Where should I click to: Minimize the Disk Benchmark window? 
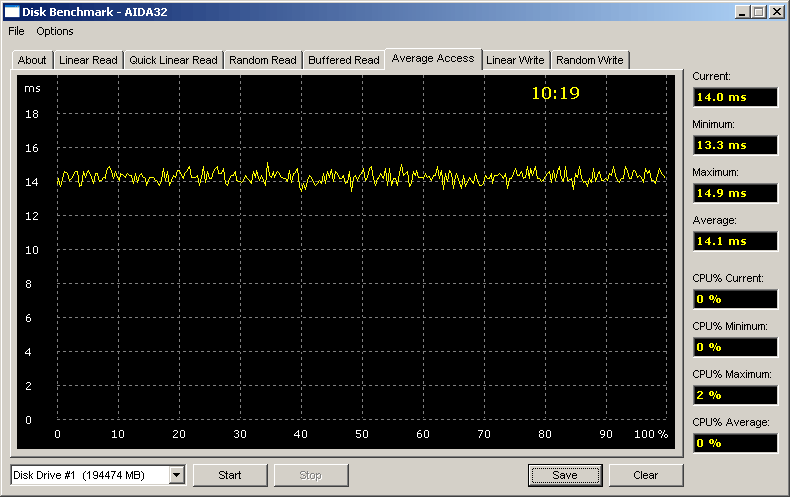pyautogui.click(x=741, y=12)
